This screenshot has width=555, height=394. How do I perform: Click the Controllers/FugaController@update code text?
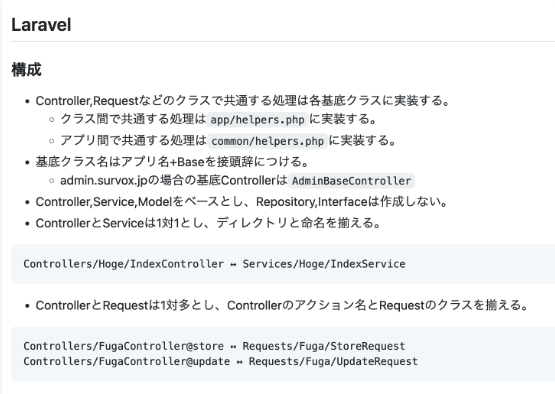pyautogui.click(x=127, y=361)
